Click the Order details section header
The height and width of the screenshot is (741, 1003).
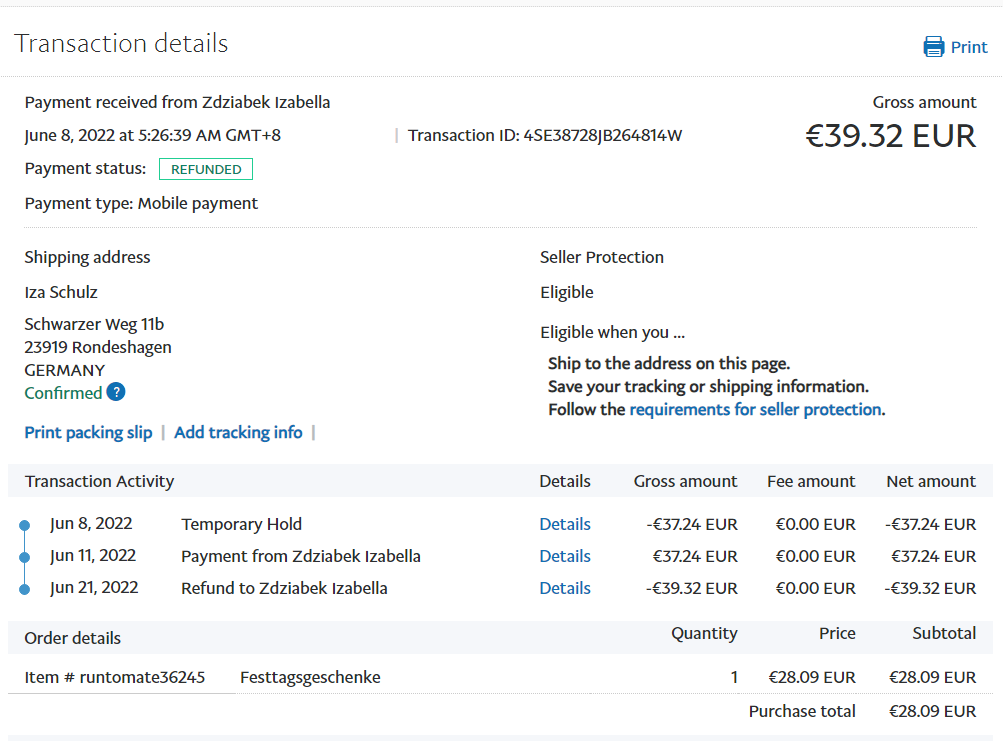[72, 638]
